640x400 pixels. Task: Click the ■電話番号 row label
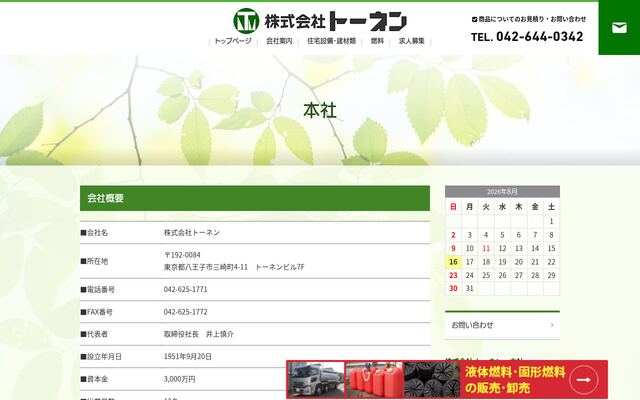tap(98, 290)
